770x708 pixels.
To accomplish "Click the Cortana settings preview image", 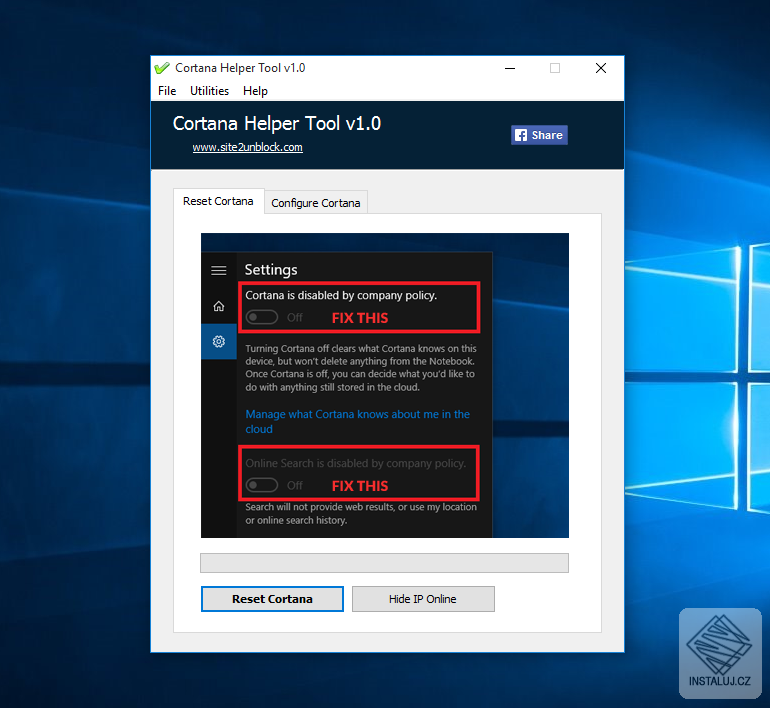I will [385, 385].
